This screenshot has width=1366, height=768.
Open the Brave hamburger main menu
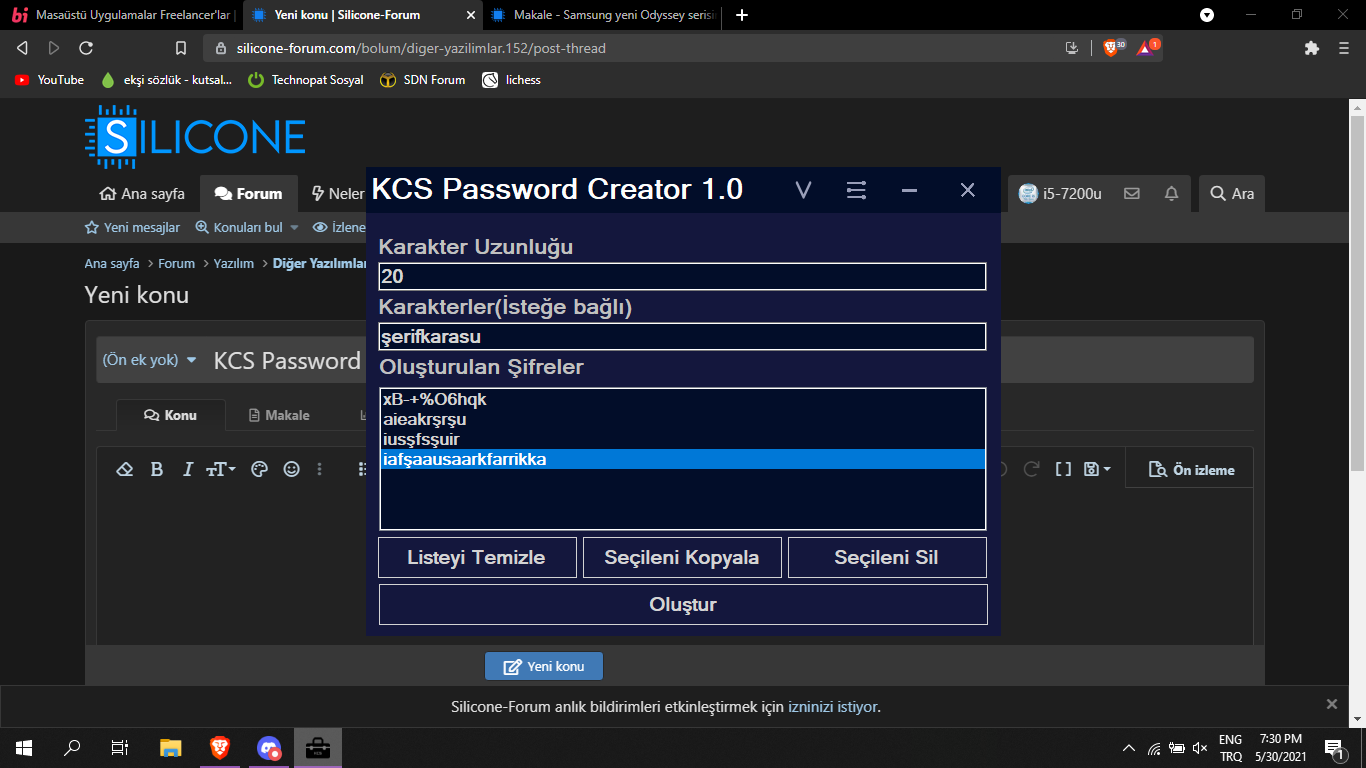(x=1343, y=47)
